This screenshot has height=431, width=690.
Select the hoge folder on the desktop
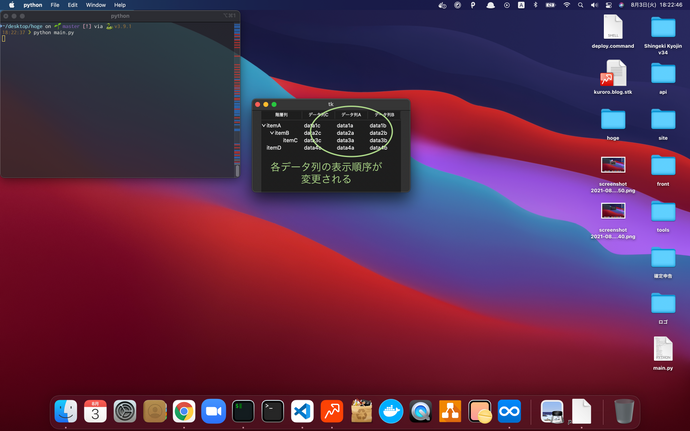[613, 124]
